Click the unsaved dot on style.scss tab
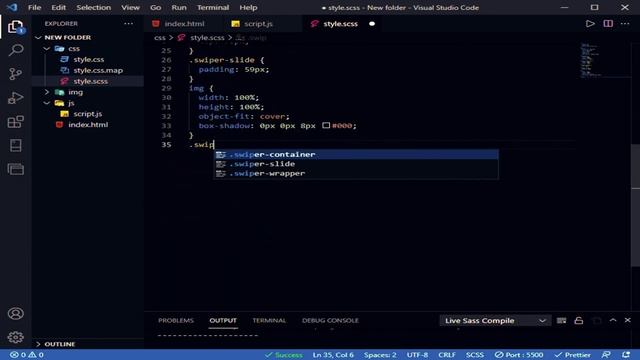The width and height of the screenshot is (640, 360). [372, 24]
